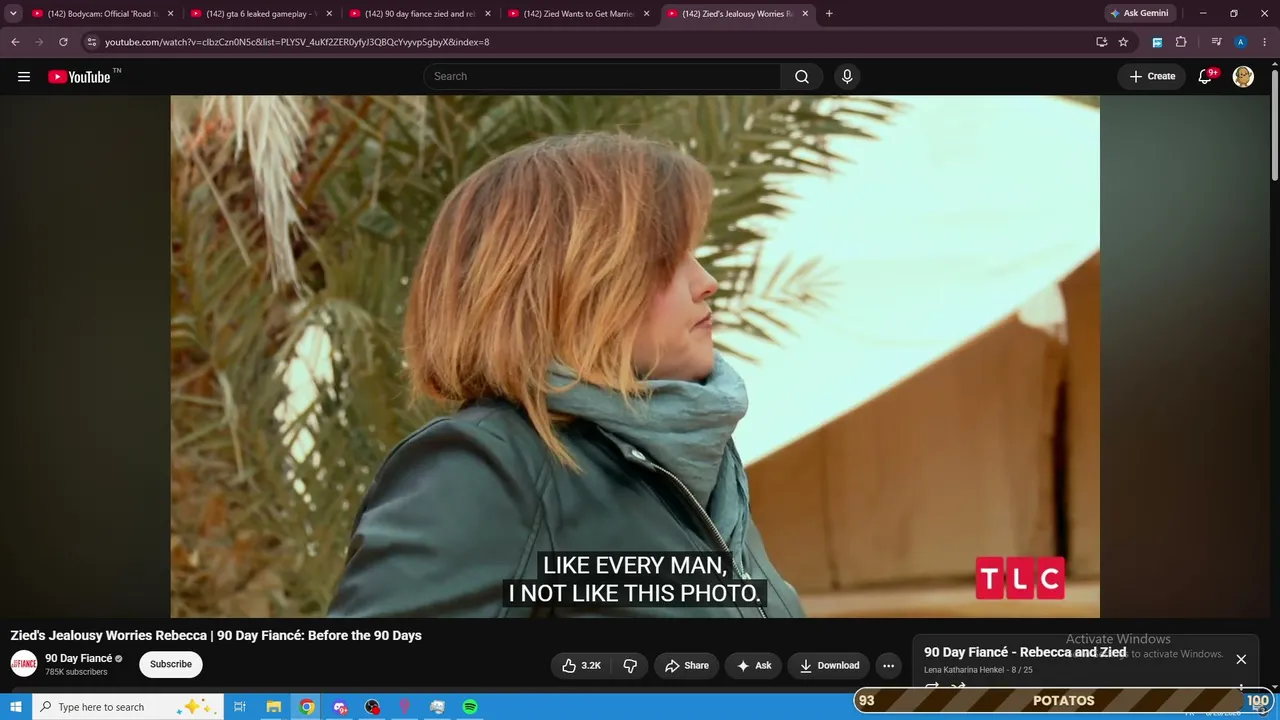Open the Chrome profile avatar
1280x720 pixels.
coord(1240,42)
